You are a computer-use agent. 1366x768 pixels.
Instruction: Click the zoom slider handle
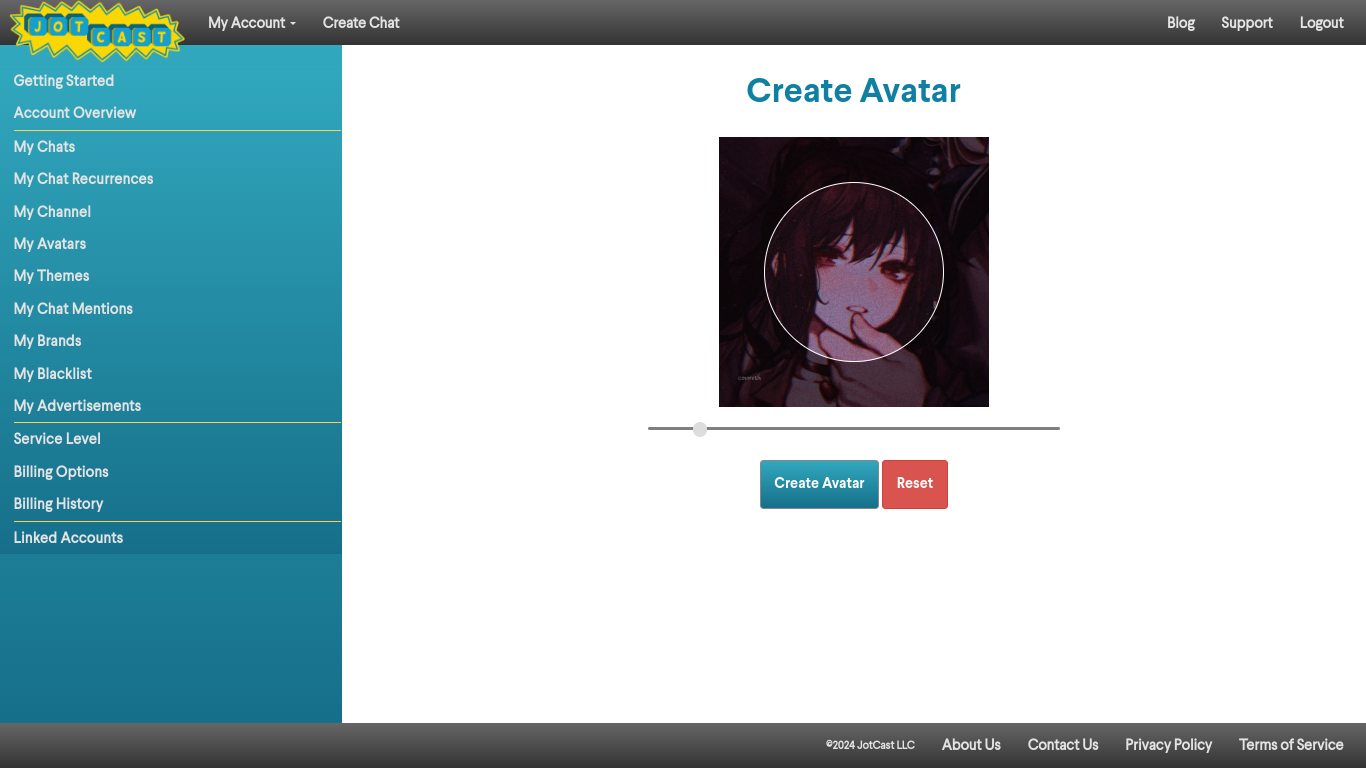click(700, 429)
